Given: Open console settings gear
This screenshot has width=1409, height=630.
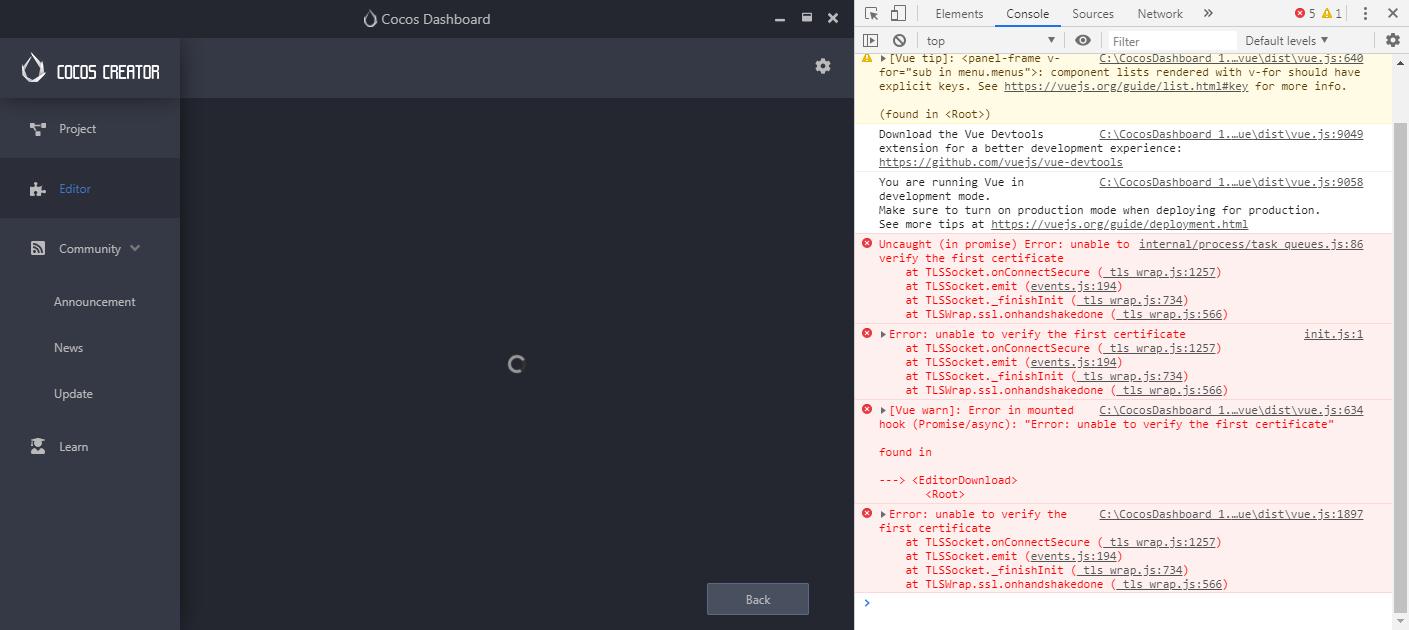Looking at the screenshot, I should click(1393, 41).
